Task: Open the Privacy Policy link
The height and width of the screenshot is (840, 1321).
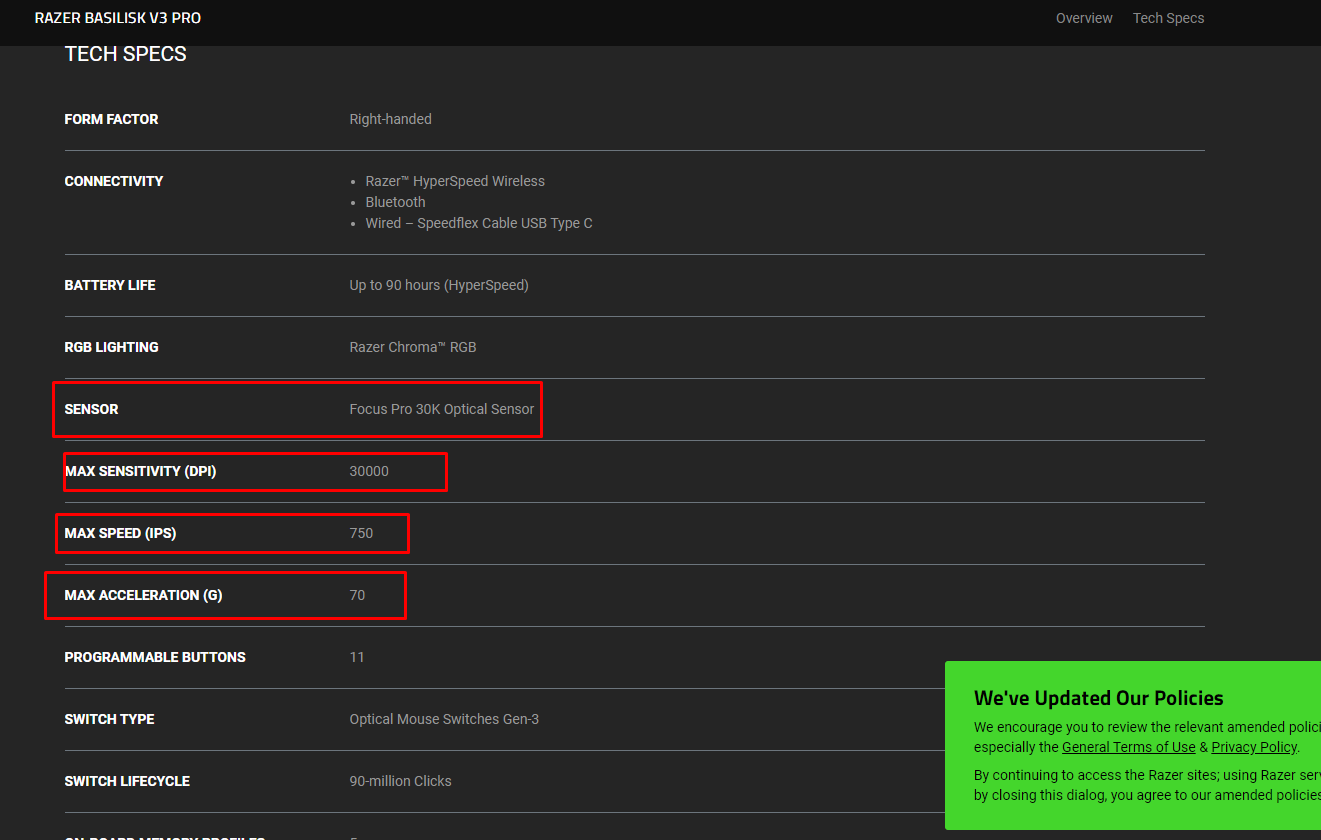Action: click(1254, 747)
